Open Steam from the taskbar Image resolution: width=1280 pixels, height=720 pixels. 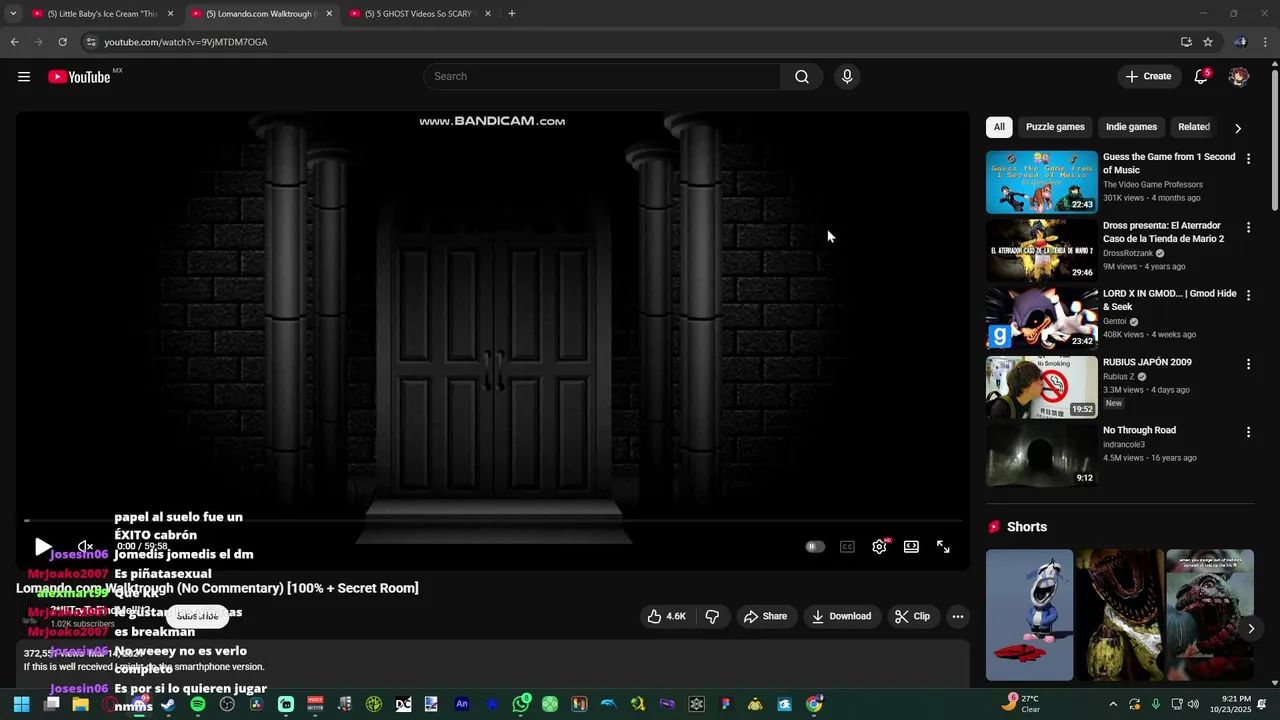(169, 704)
